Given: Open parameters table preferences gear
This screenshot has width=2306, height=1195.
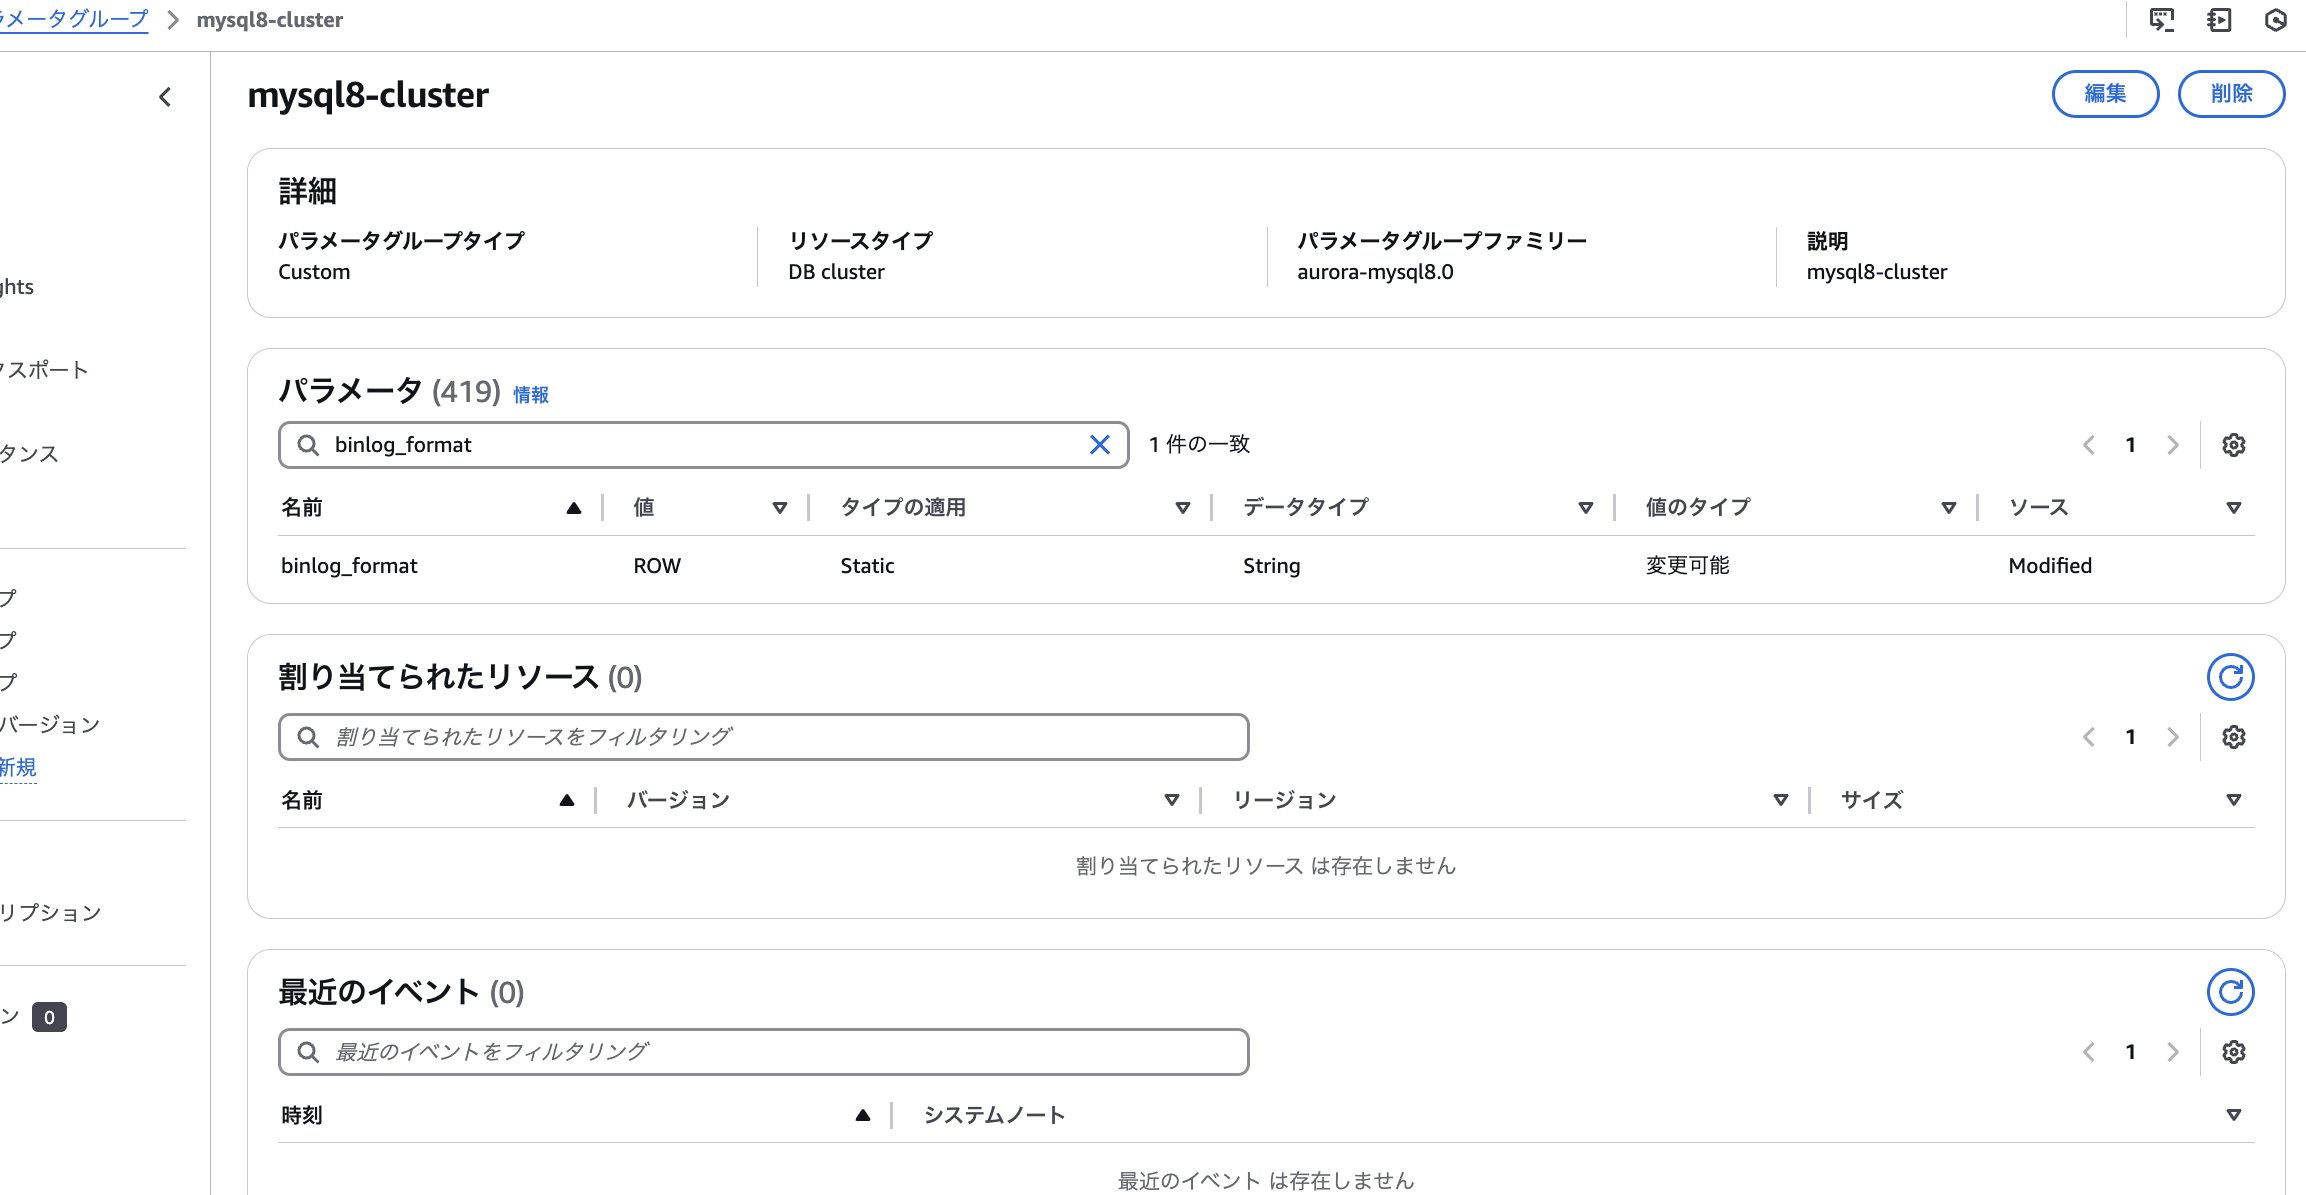Looking at the screenshot, I should [x=2233, y=445].
